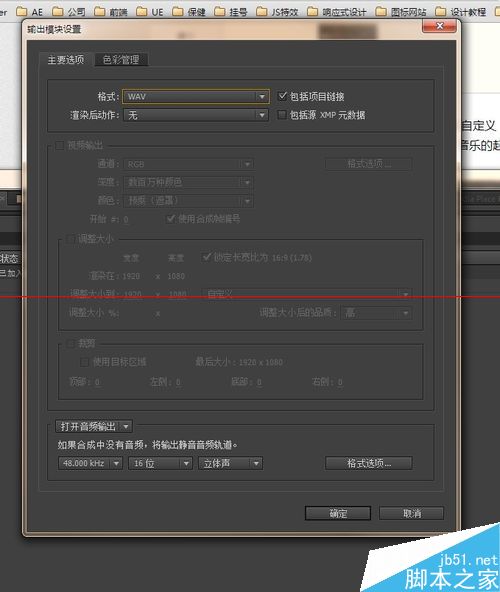500x592 pixels.
Task: Toggle the 包括源 XMP 元数据 checkbox
Action: [x=282, y=115]
